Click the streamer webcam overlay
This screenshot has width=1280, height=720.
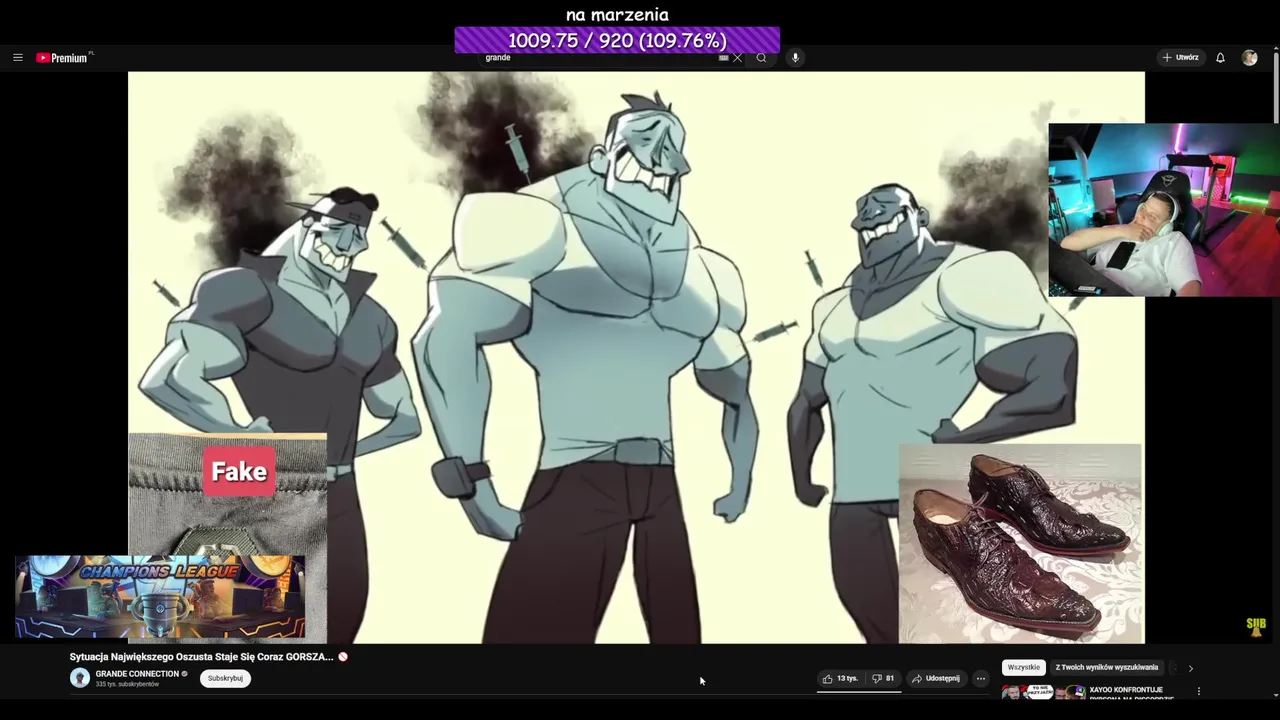tap(1164, 210)
